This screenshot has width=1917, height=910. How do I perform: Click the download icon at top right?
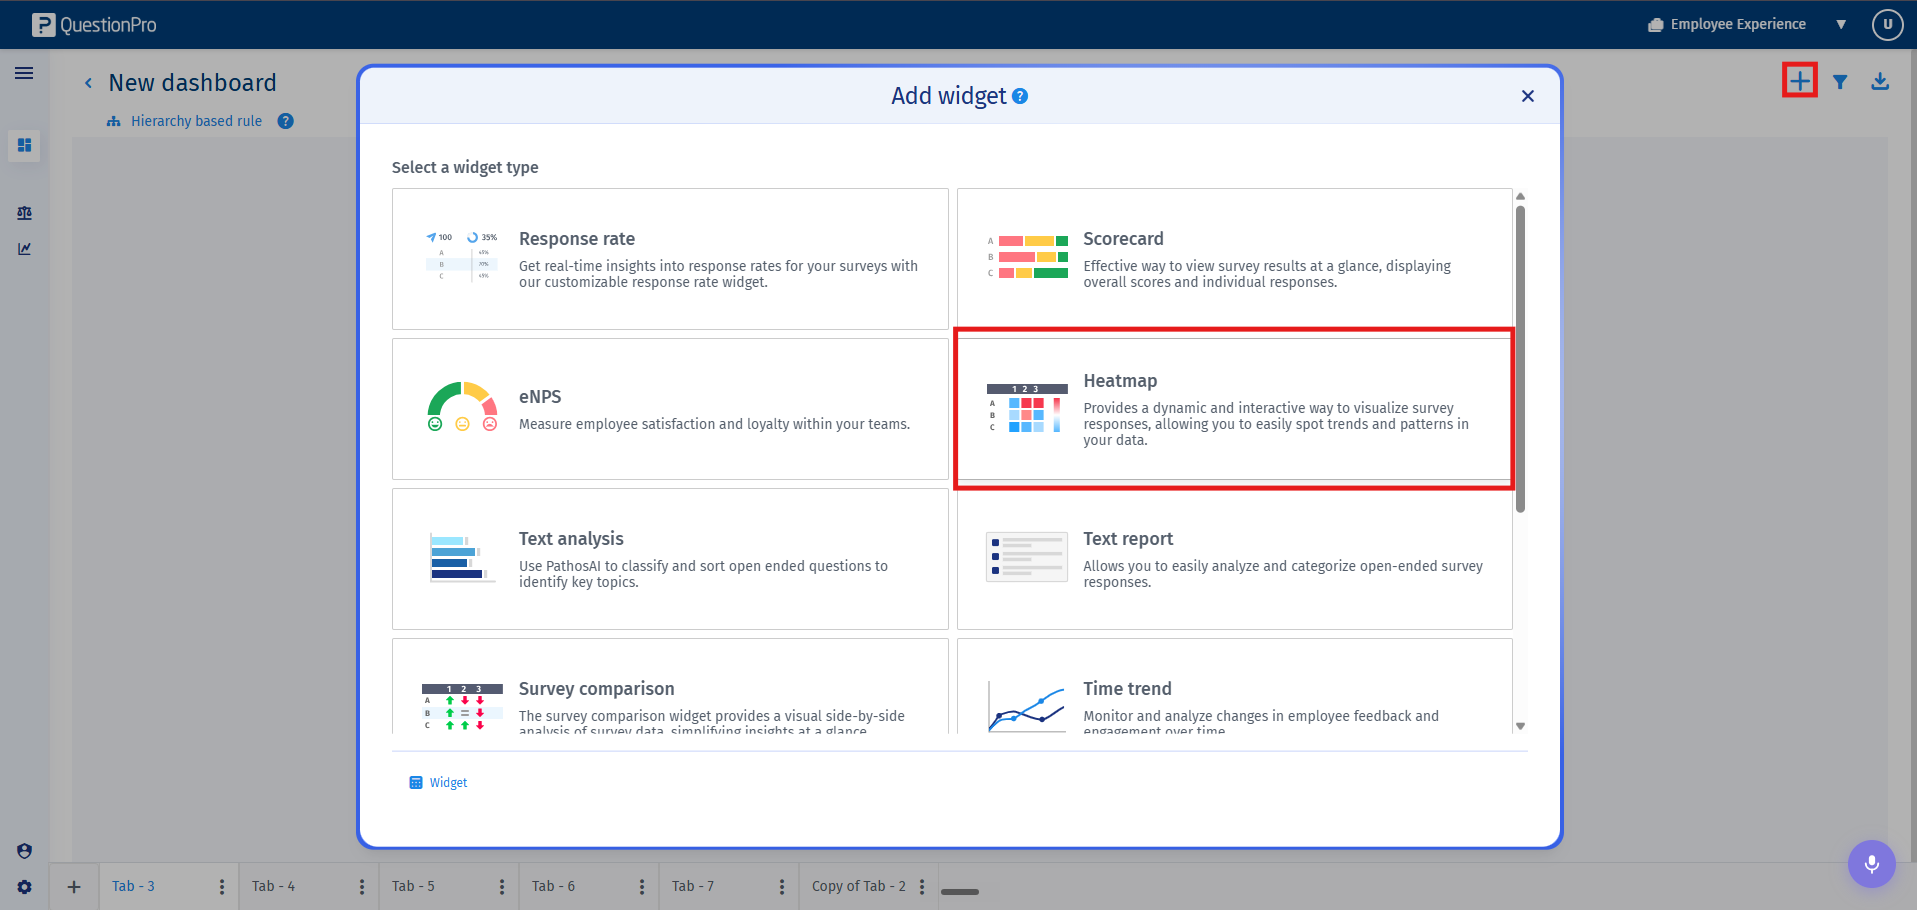point(1880,81)
